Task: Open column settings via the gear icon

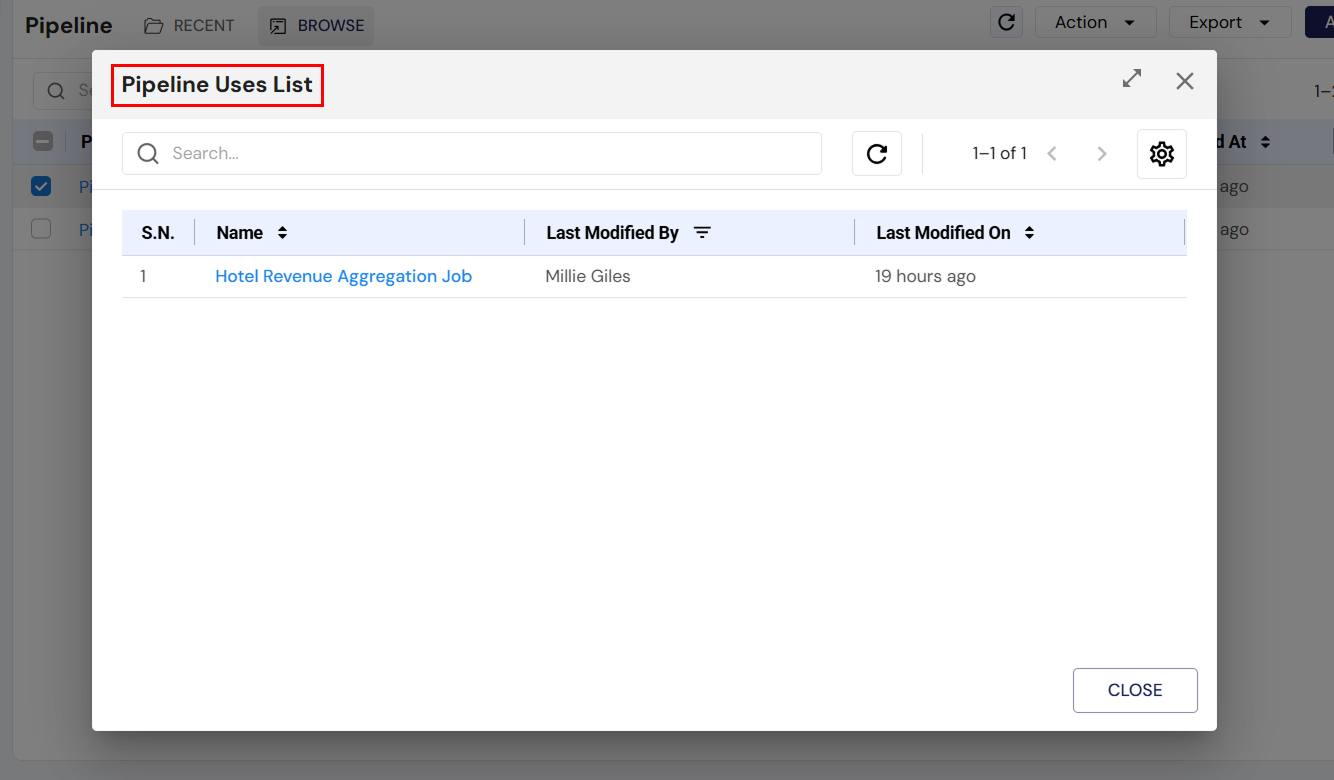Action: 1161,153
